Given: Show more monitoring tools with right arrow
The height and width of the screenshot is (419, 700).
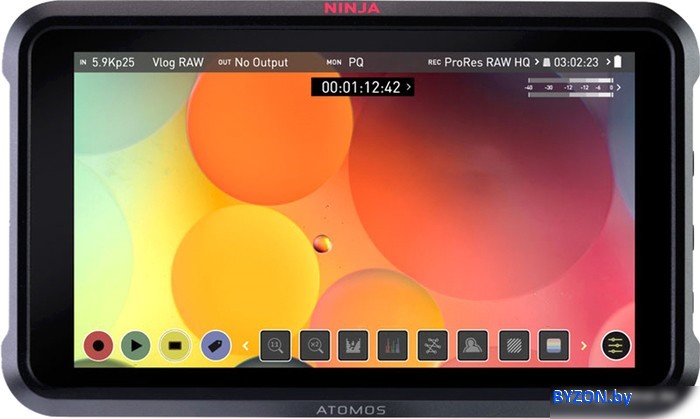Looking at the screenshot, I should (x=583, y=346).
